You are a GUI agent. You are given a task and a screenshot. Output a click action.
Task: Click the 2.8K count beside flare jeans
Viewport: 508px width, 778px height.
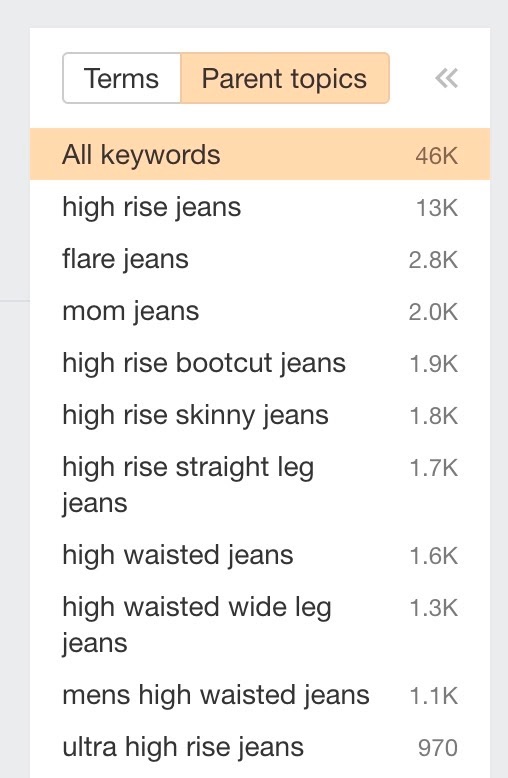point(433,260)
